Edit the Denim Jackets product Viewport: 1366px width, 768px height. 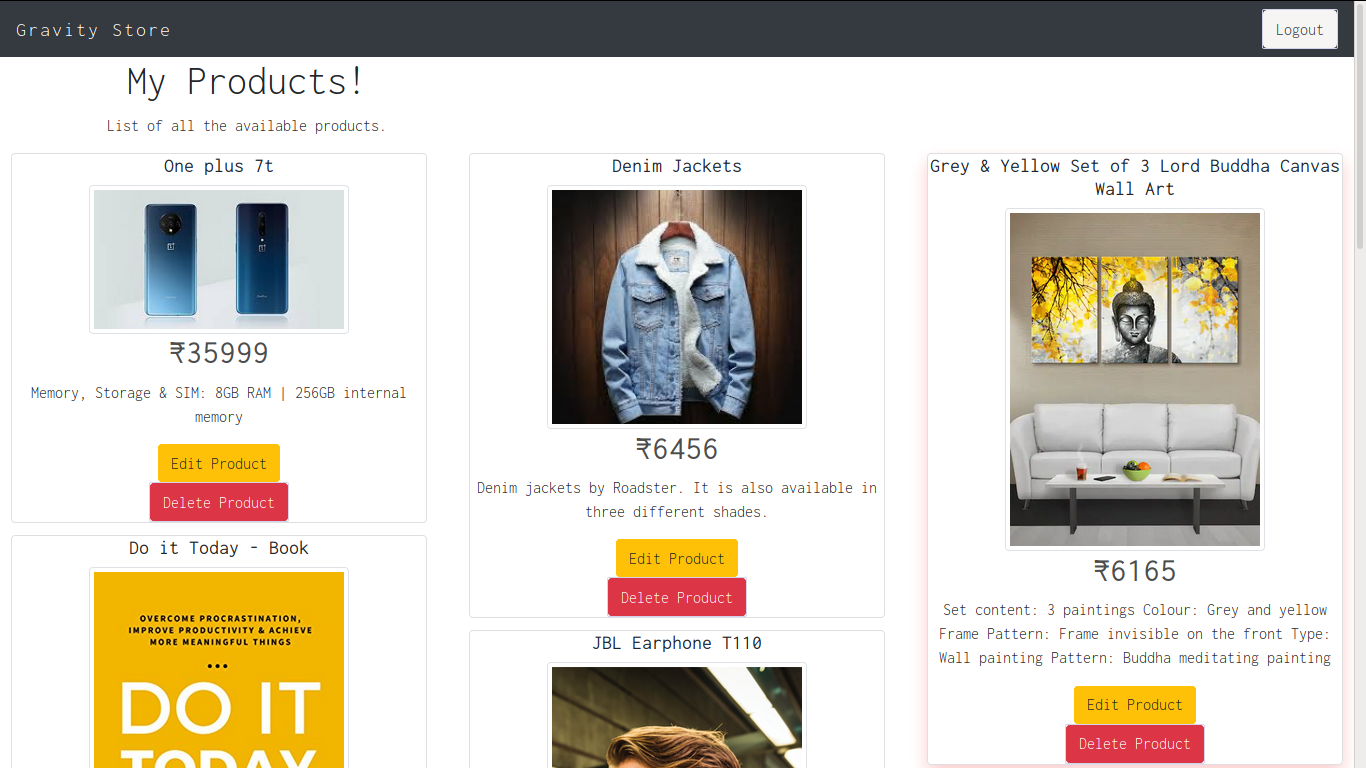[677, 558]
